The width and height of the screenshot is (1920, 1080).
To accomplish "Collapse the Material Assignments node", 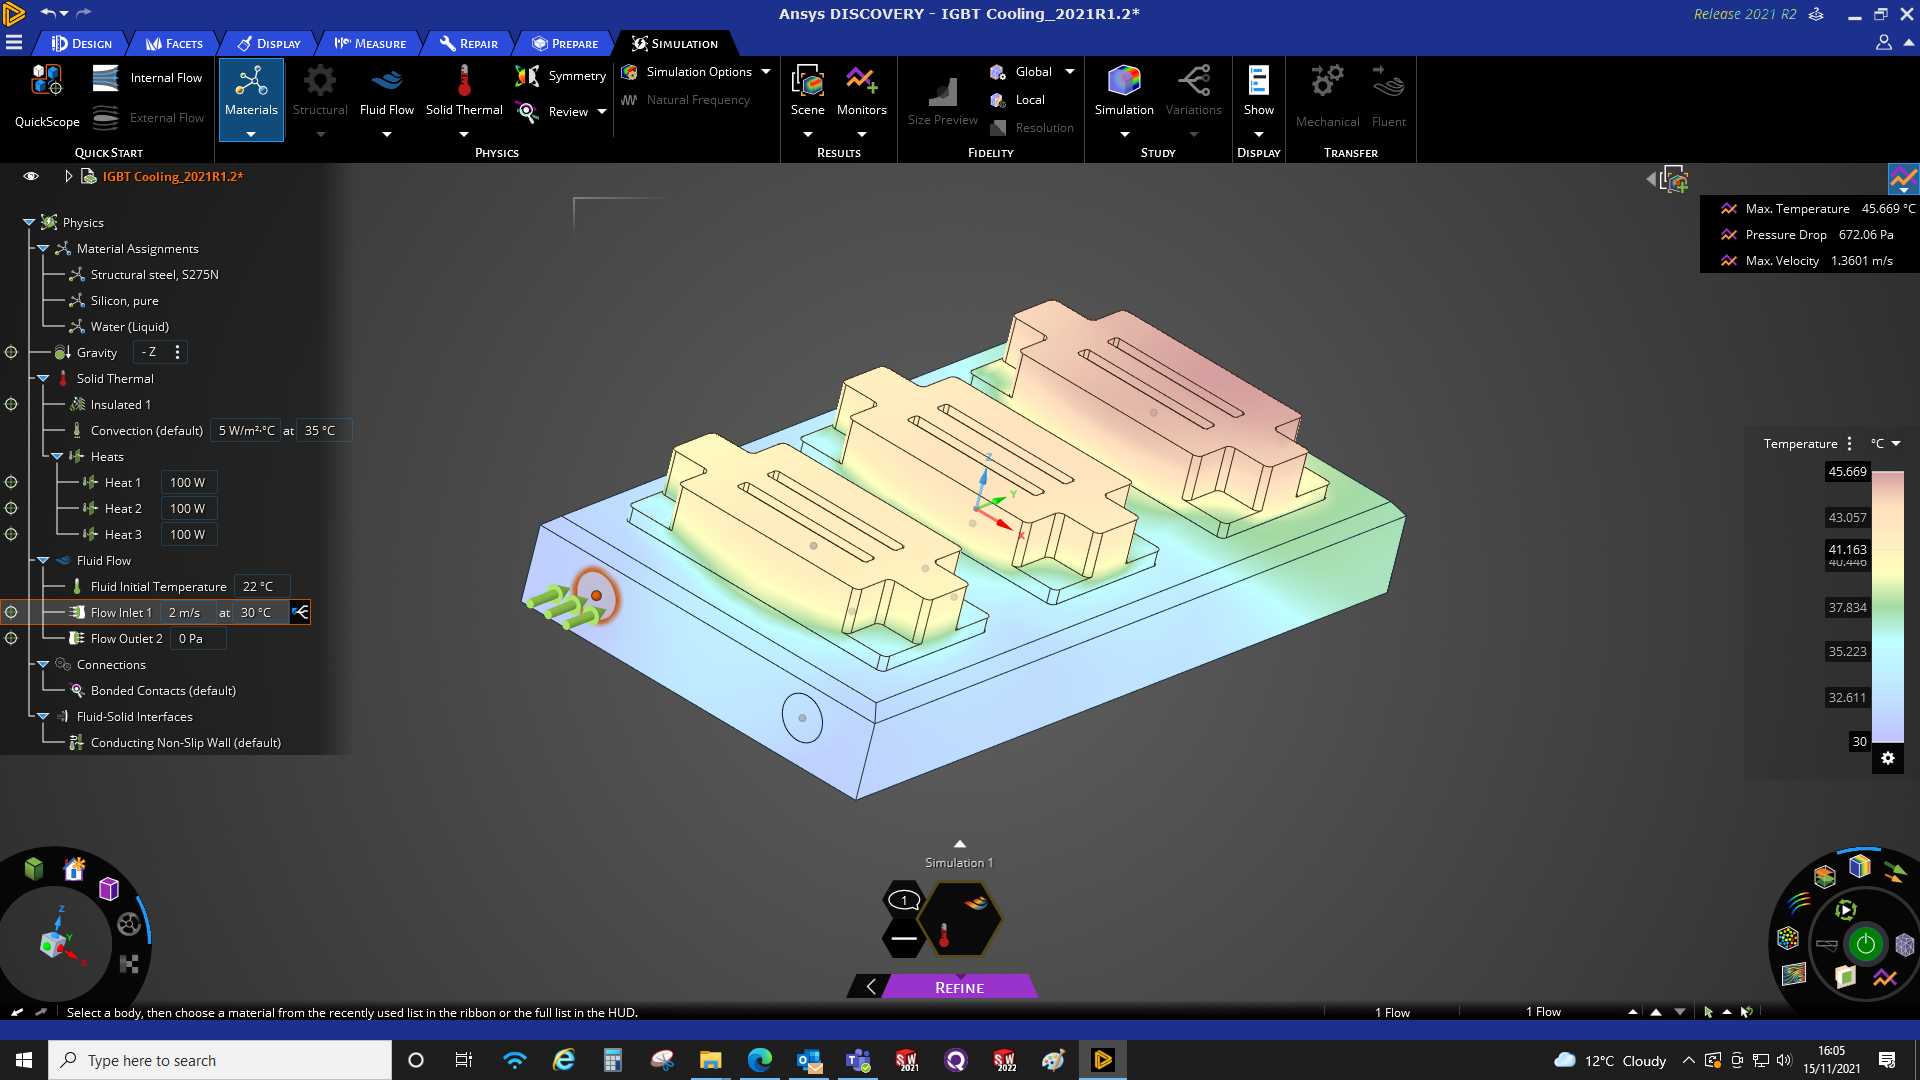I will [43, 248].
